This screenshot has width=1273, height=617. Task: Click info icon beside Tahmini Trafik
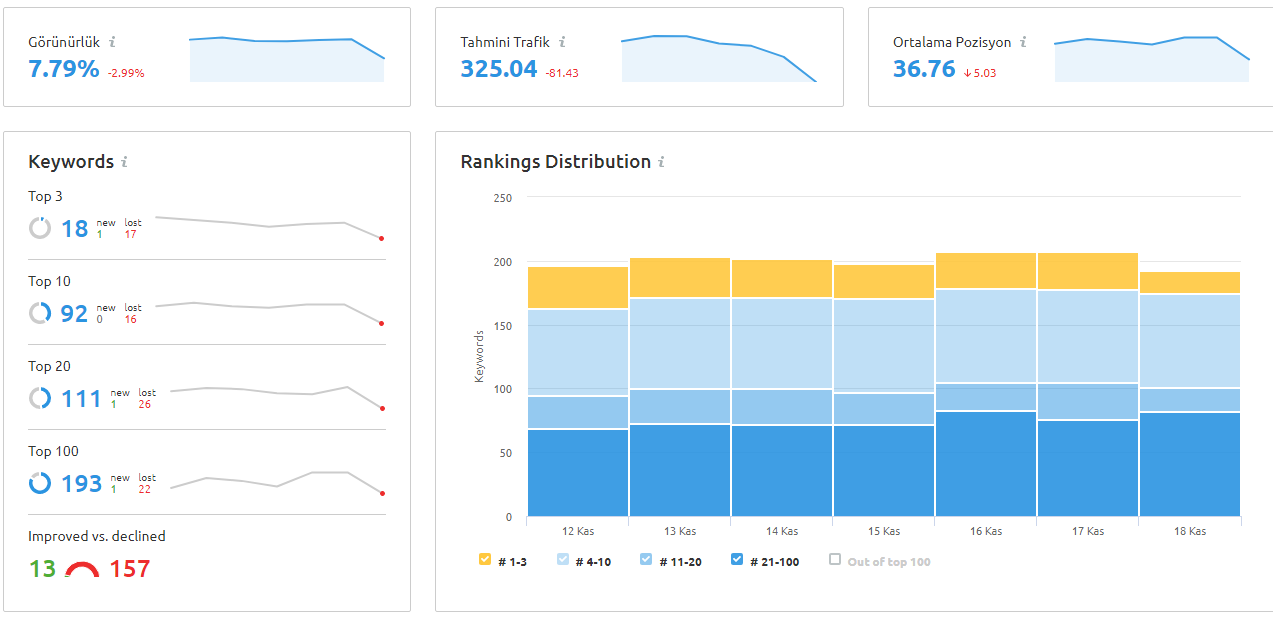click(562, 42)
